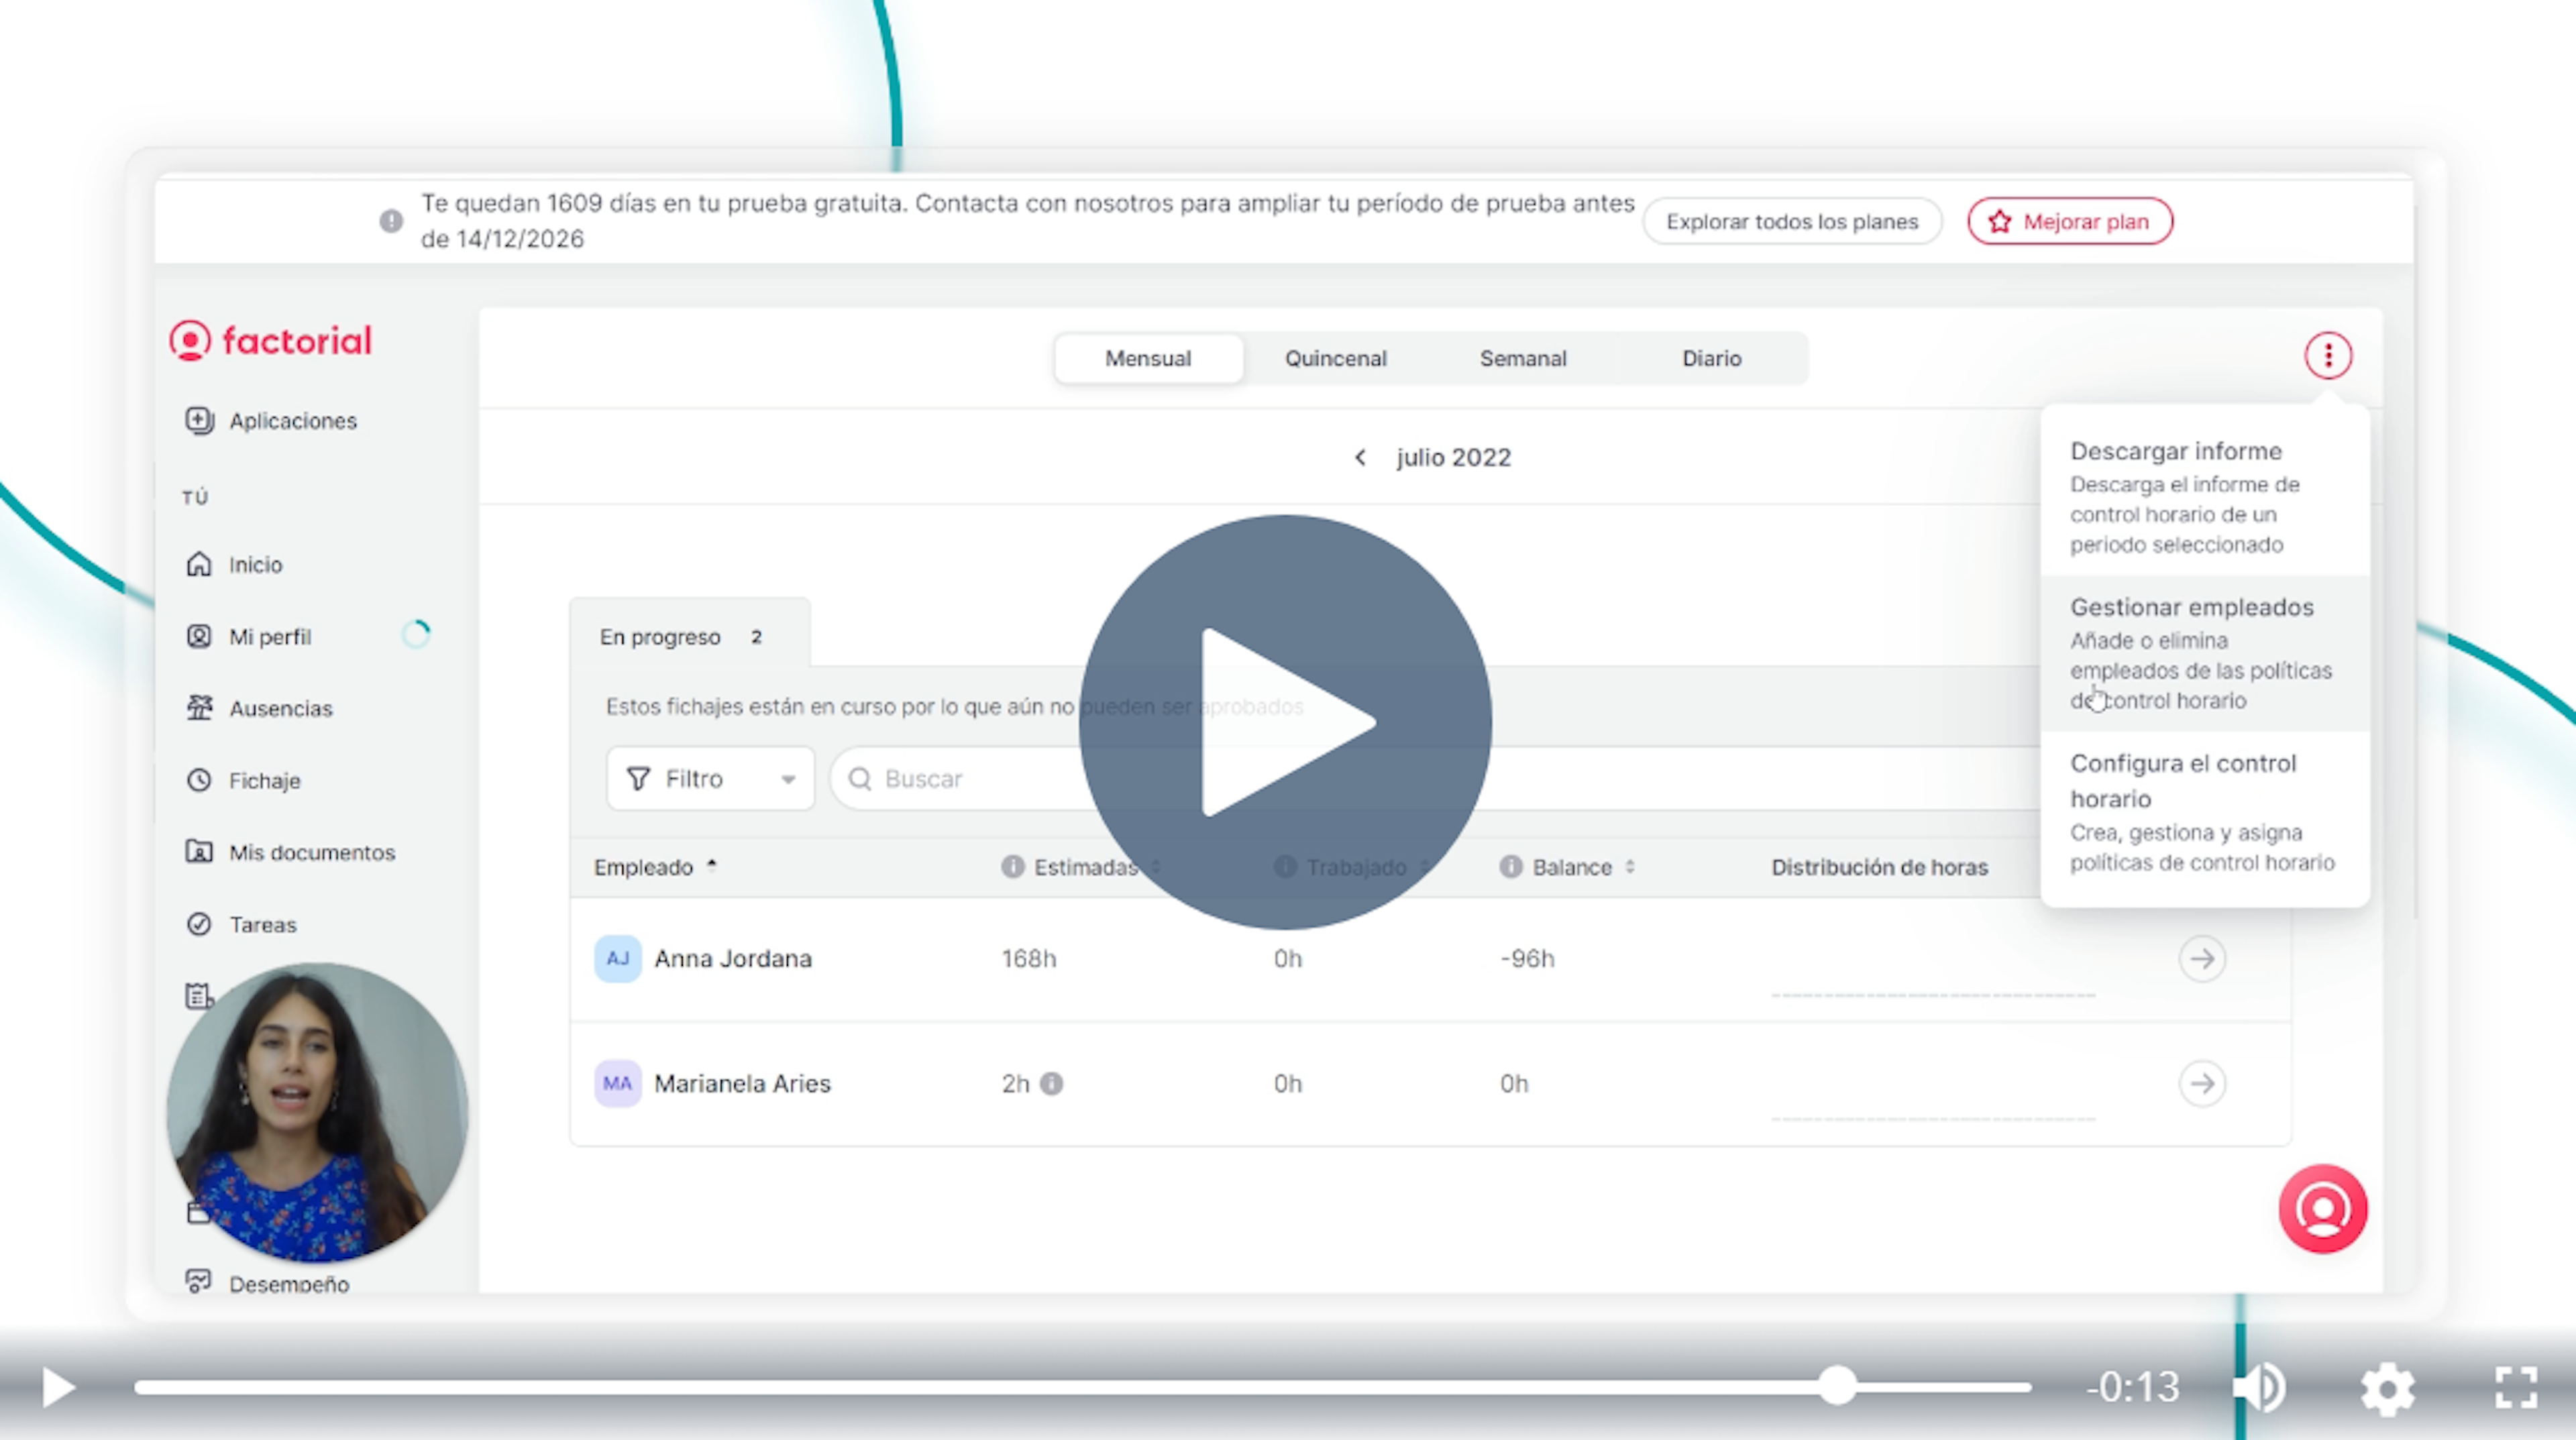
Task: Choose Configura el control horario option
Action: [x=2204, y=812]
